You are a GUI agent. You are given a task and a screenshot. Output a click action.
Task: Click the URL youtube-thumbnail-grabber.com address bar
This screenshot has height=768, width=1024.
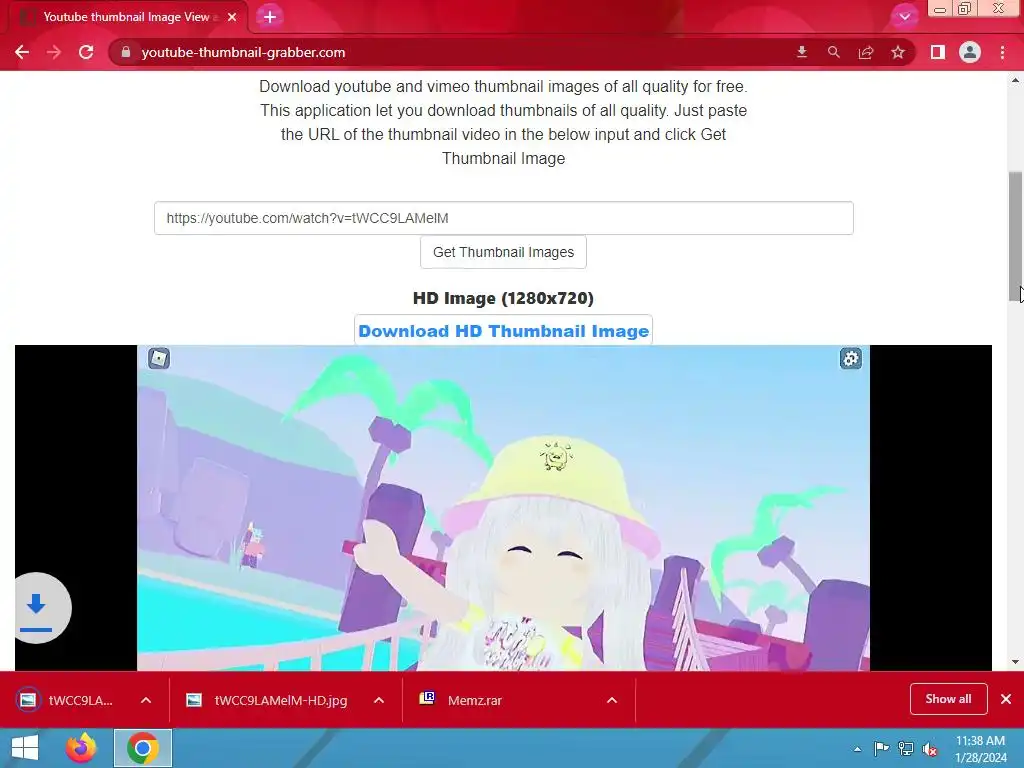(x=243, y=52)
